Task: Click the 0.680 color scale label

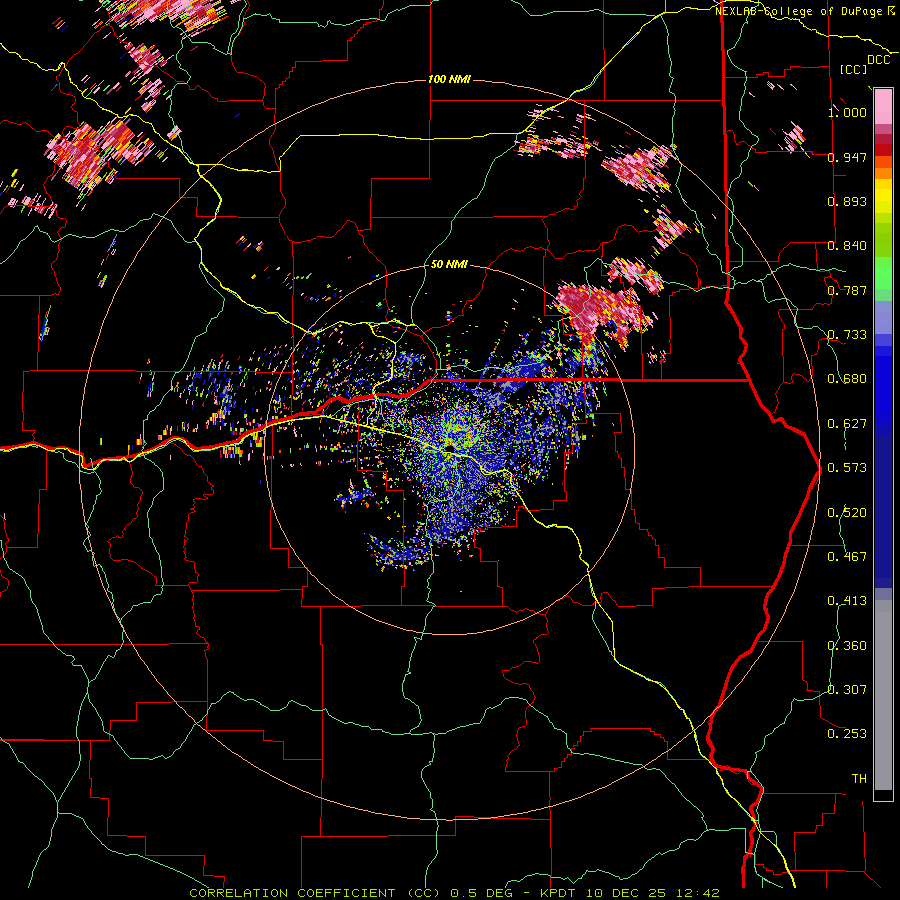Action: click(847, 379)
